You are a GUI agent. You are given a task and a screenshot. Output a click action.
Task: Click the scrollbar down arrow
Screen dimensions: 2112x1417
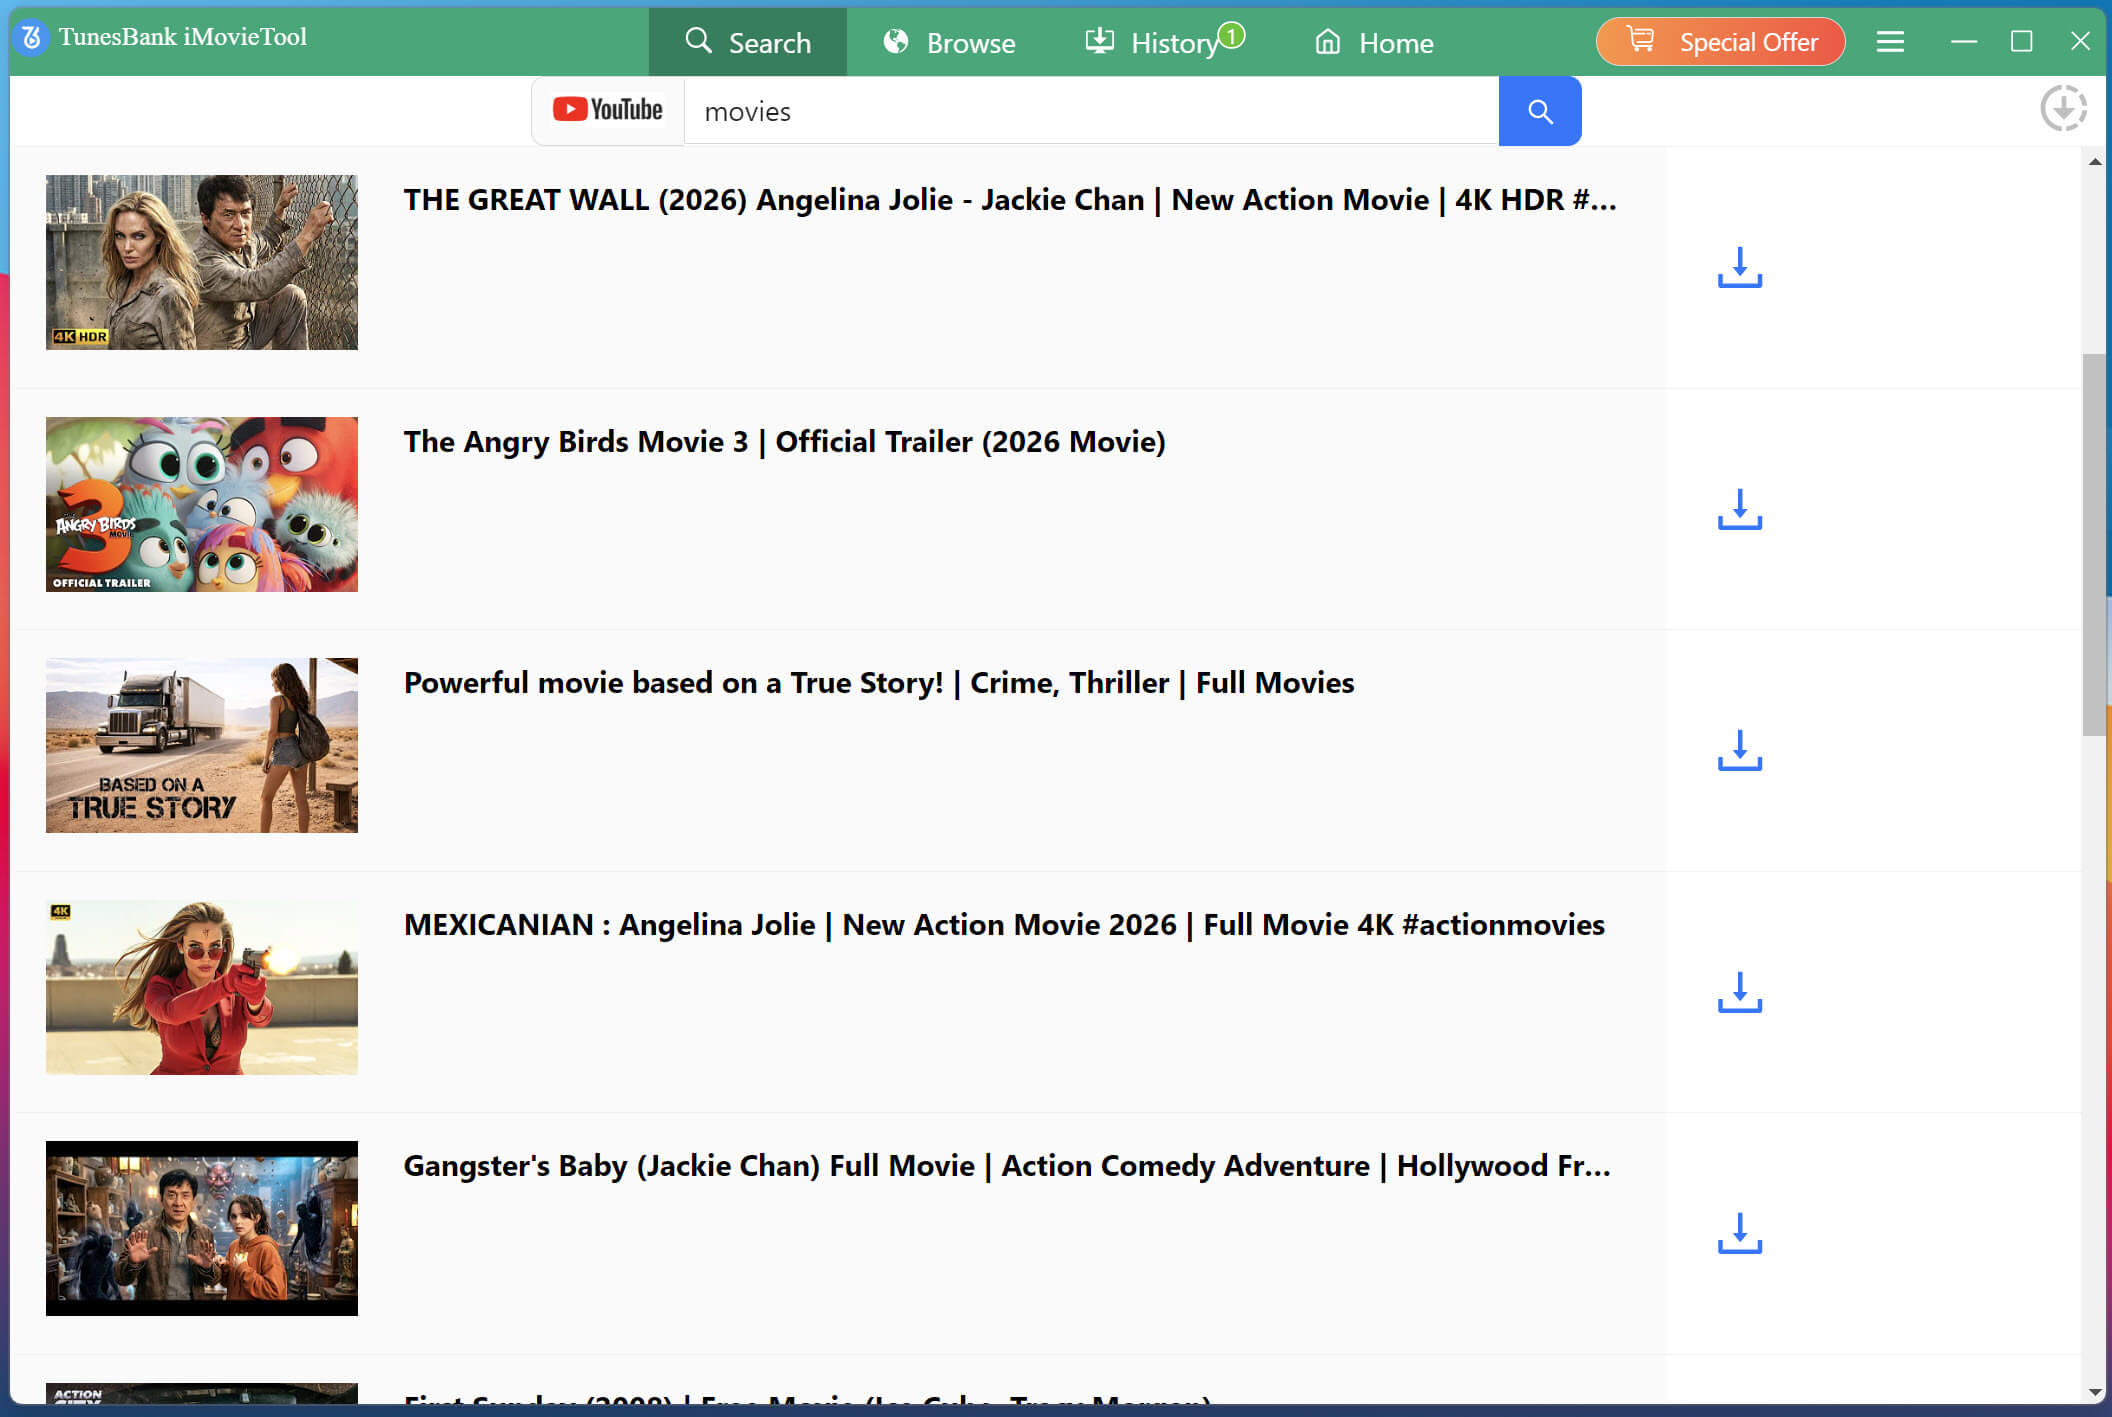pyautogui.click(x=2094, y=1392)
